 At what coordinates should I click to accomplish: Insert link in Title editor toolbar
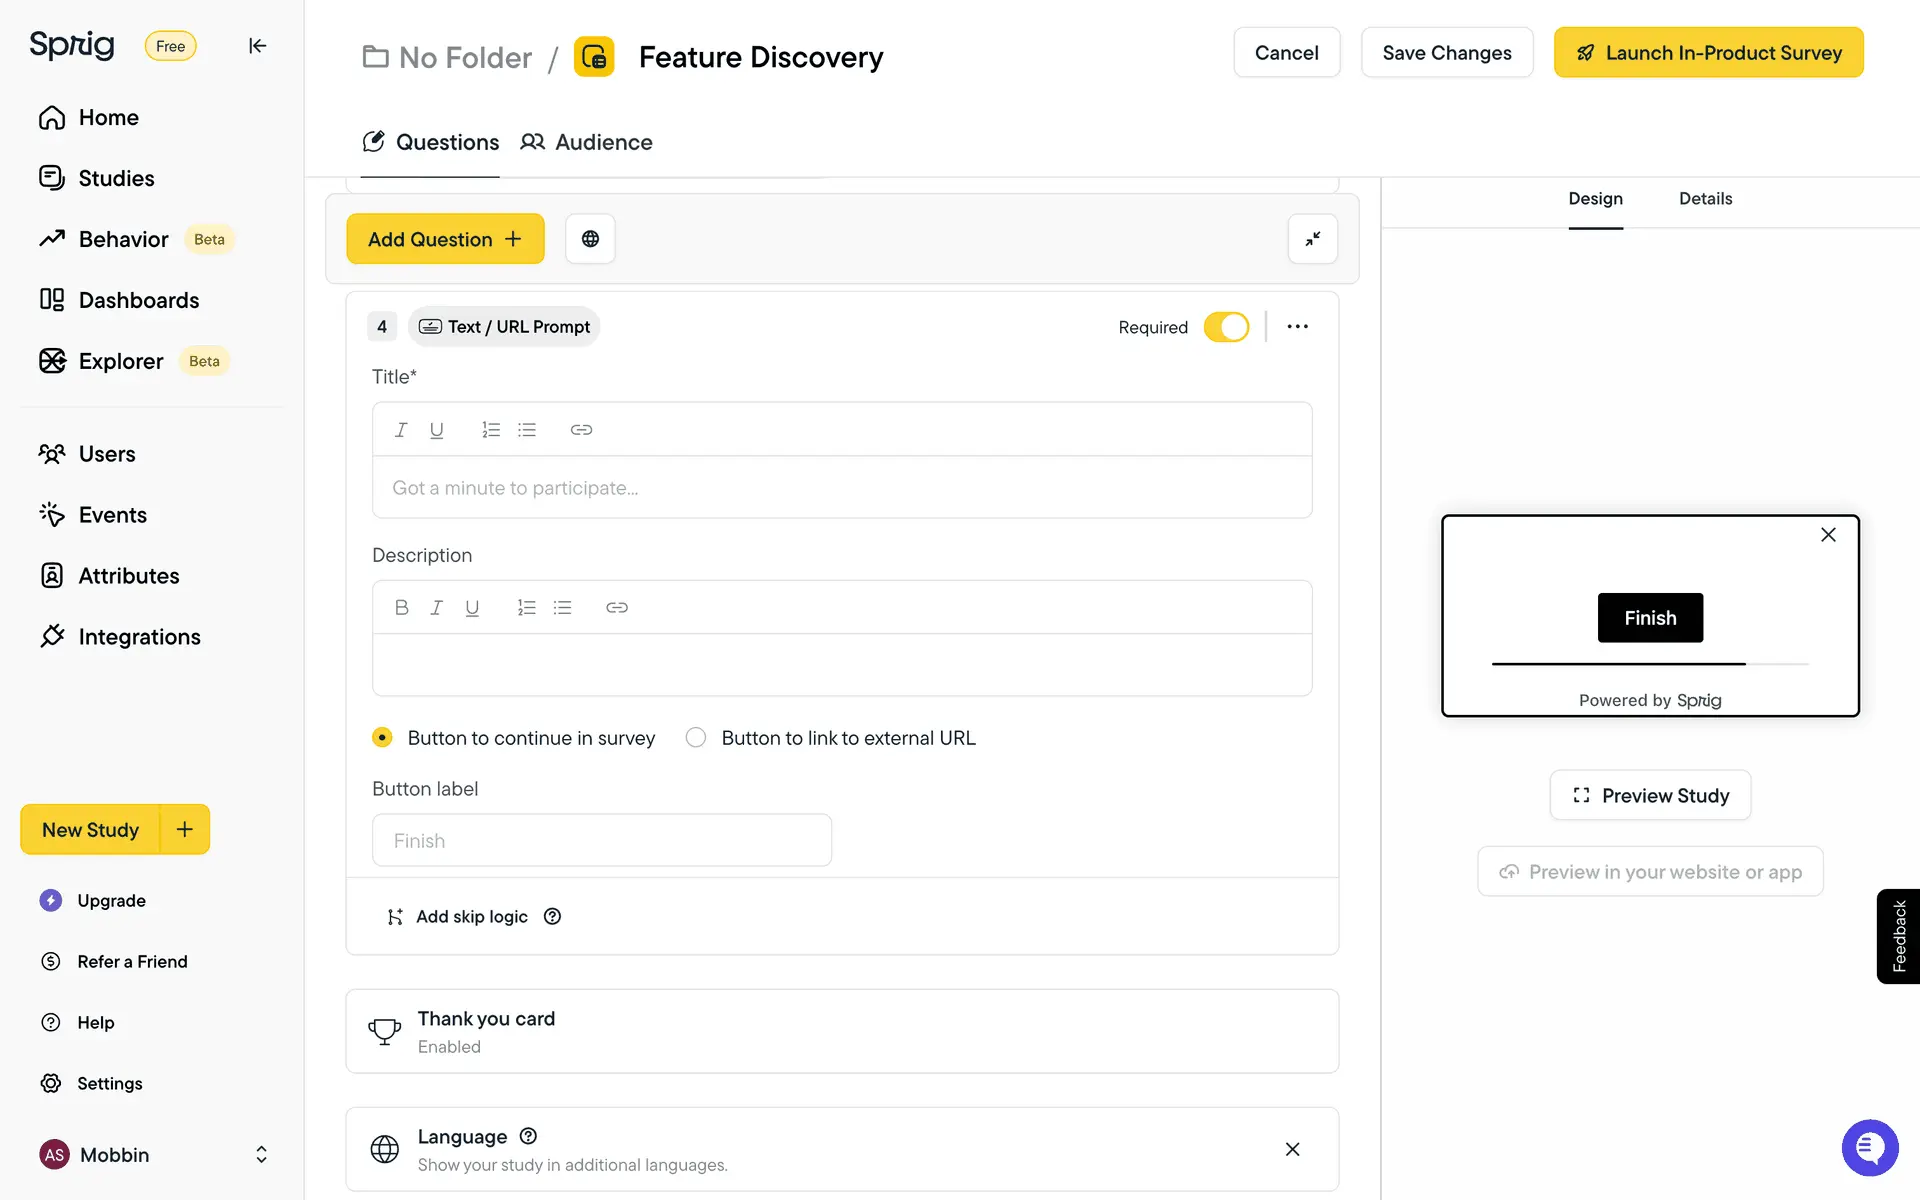click(581, 430)
